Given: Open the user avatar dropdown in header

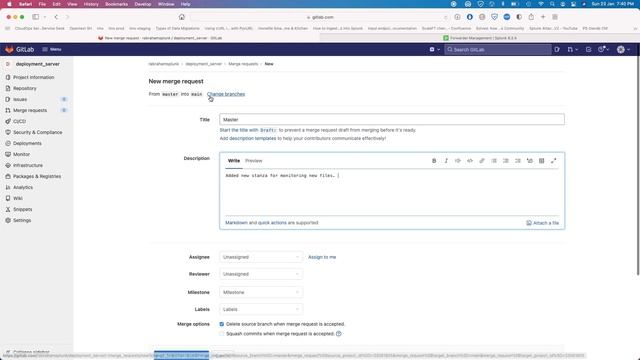Looking at the screenshot, I should tap(623, 49).
